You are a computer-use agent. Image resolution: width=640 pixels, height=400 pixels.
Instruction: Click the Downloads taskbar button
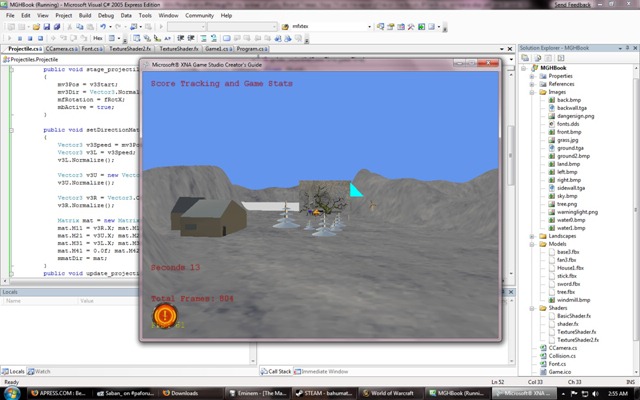pos(192,393)
